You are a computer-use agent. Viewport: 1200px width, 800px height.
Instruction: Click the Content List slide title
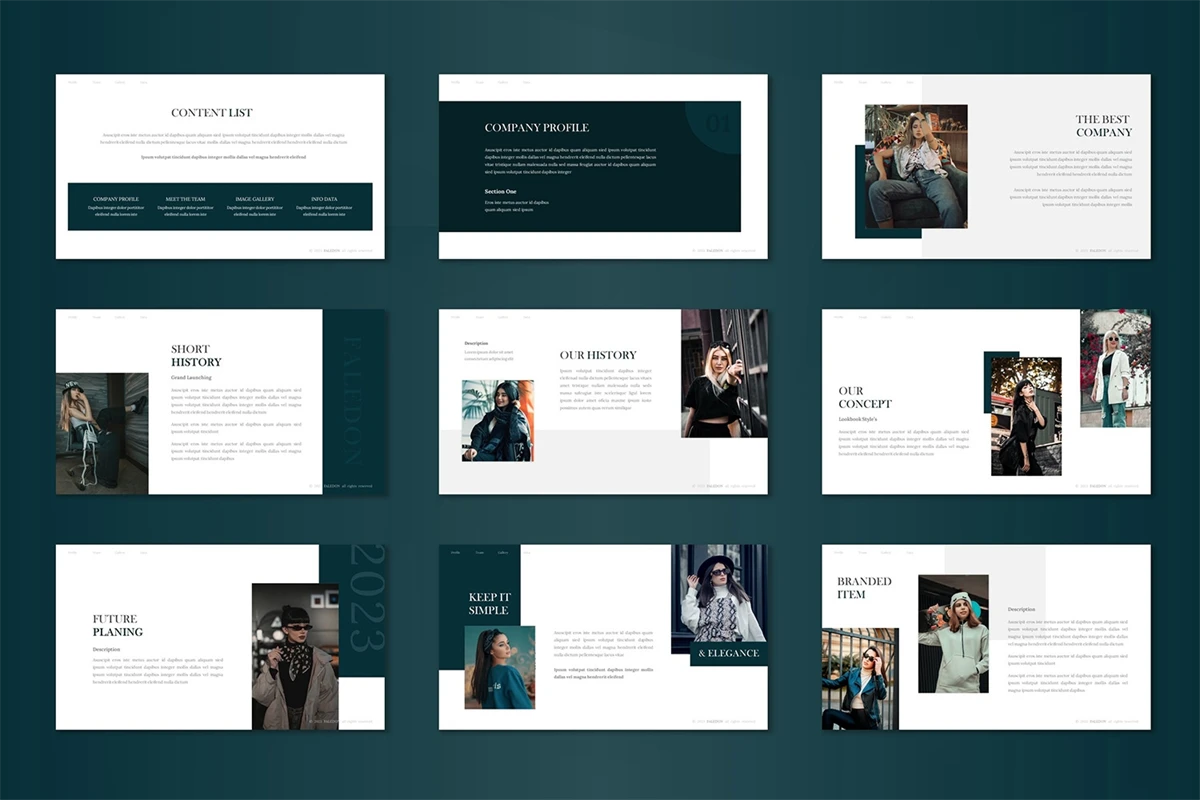[212, 113]
